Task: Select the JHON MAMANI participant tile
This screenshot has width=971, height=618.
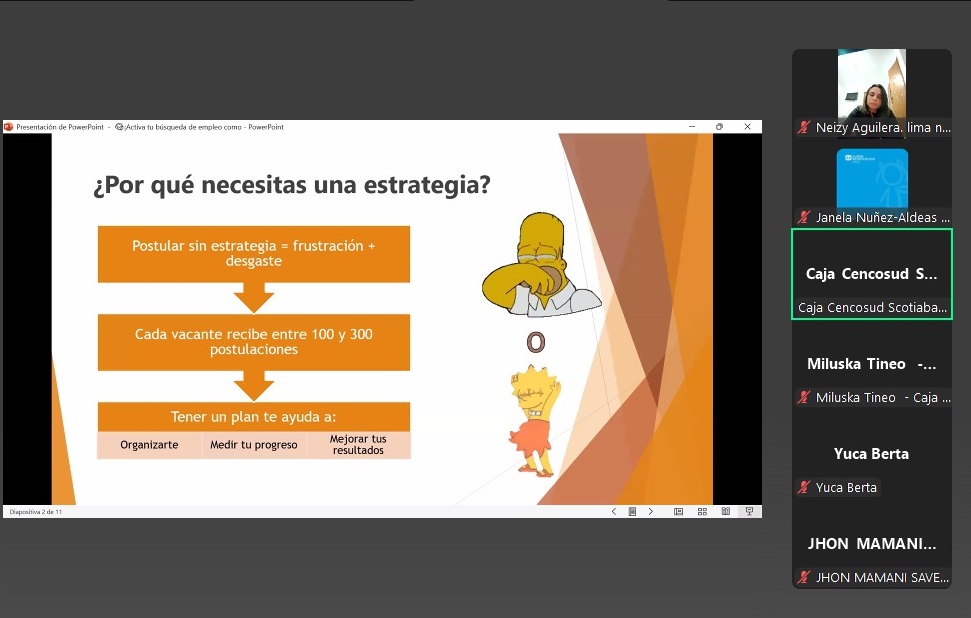Action: coord(871,544)
